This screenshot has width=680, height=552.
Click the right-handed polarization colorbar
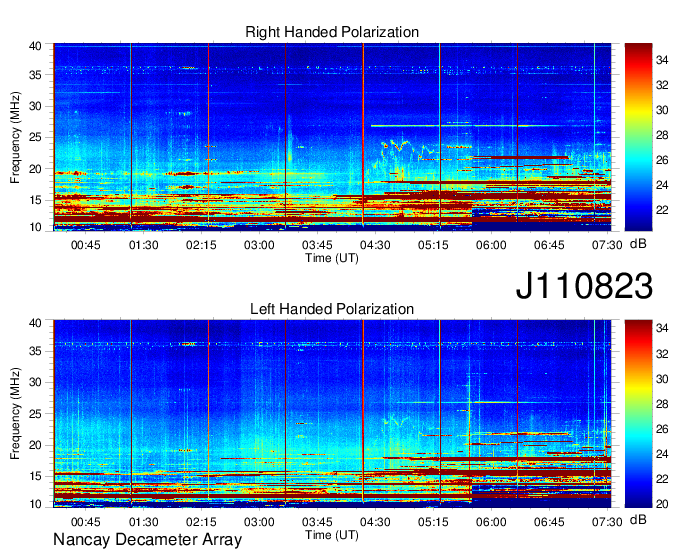pyautogui.click(x=638, y=137)
